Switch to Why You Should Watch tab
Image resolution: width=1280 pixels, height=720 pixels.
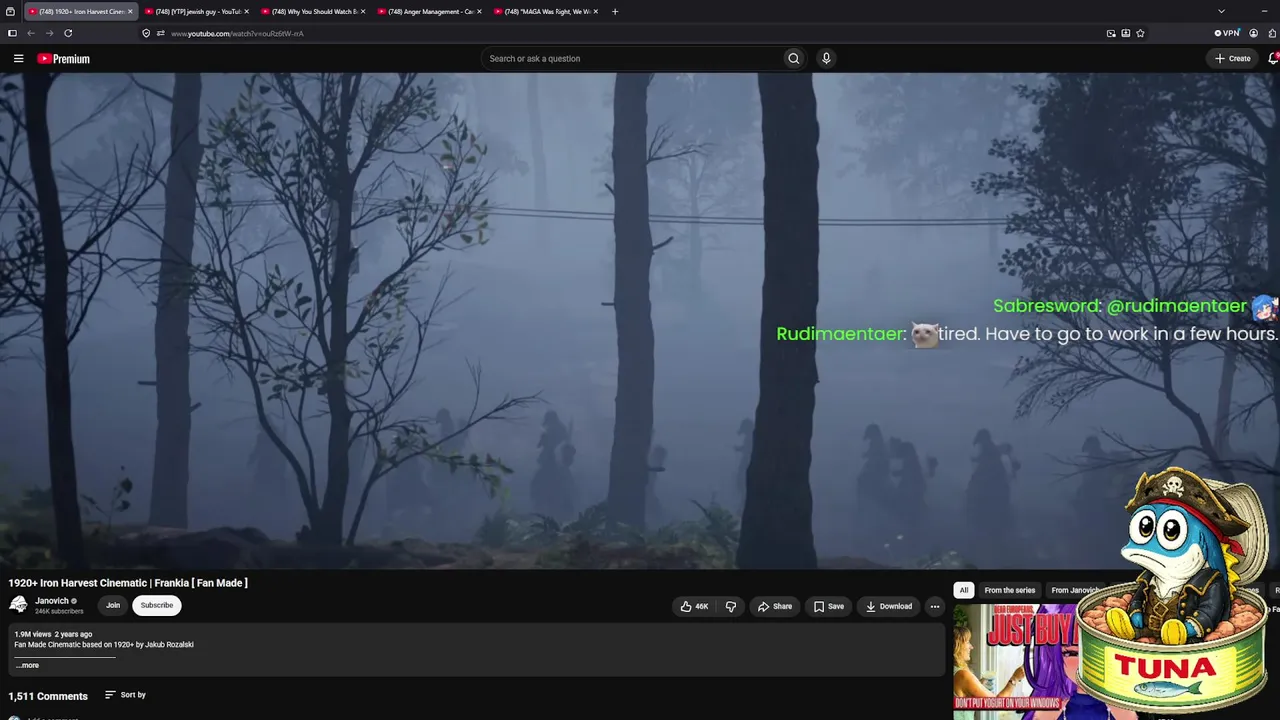(313, 12)
